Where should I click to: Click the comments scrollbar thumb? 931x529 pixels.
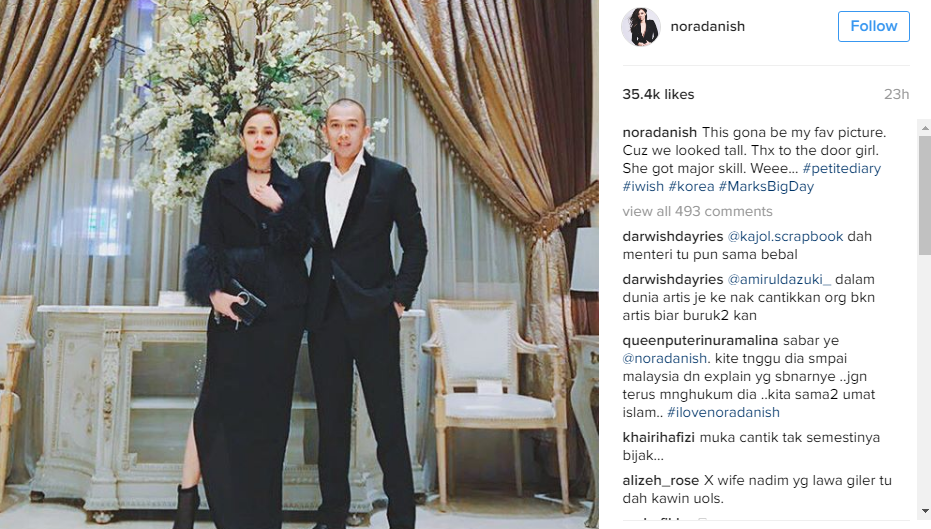point(924,195)
